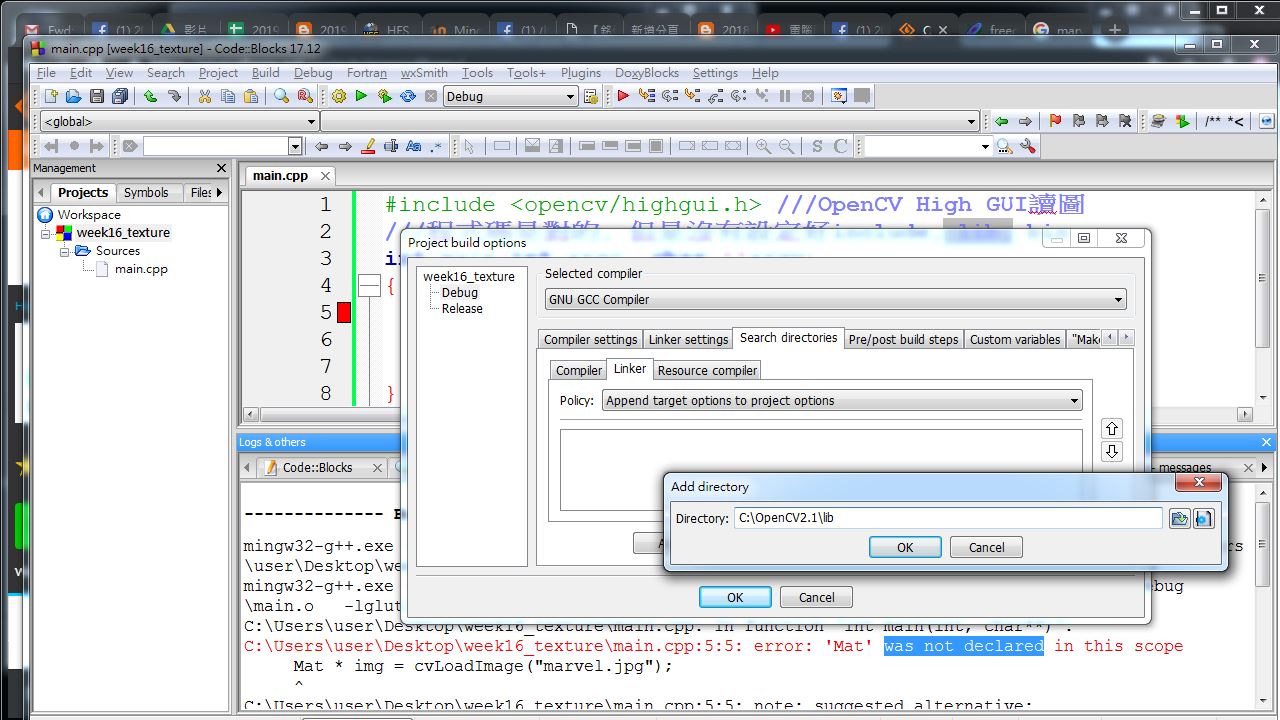Click Cancel in Project build options
1280x720 pixels.
click(x=816, y=597)
